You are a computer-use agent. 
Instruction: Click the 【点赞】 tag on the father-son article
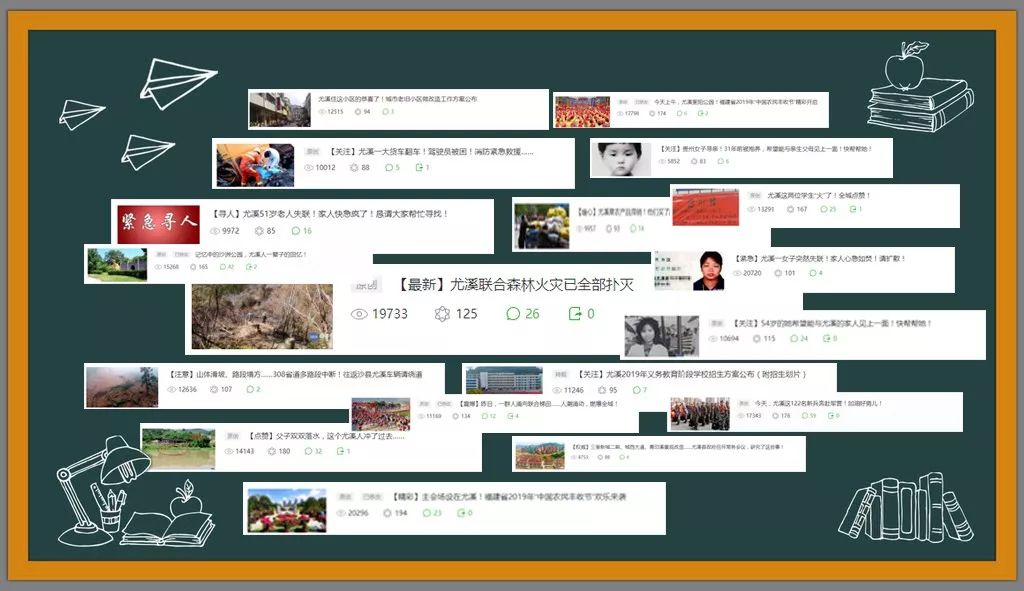tap(260, 437)
